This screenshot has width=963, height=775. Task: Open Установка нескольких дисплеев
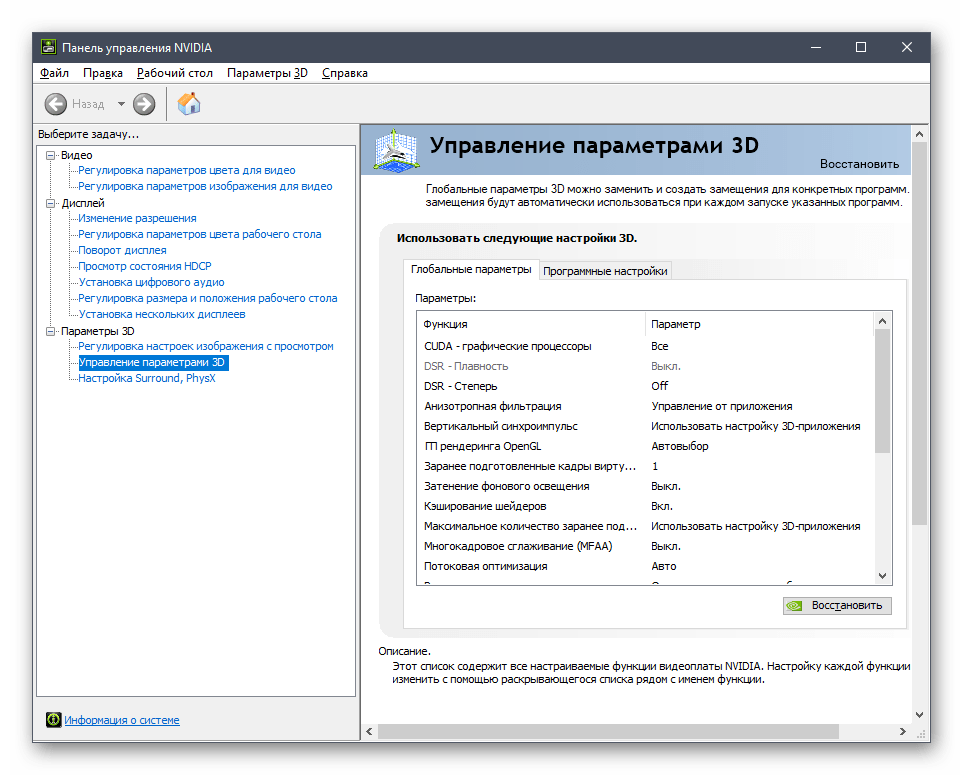click(x=162, y=314)
